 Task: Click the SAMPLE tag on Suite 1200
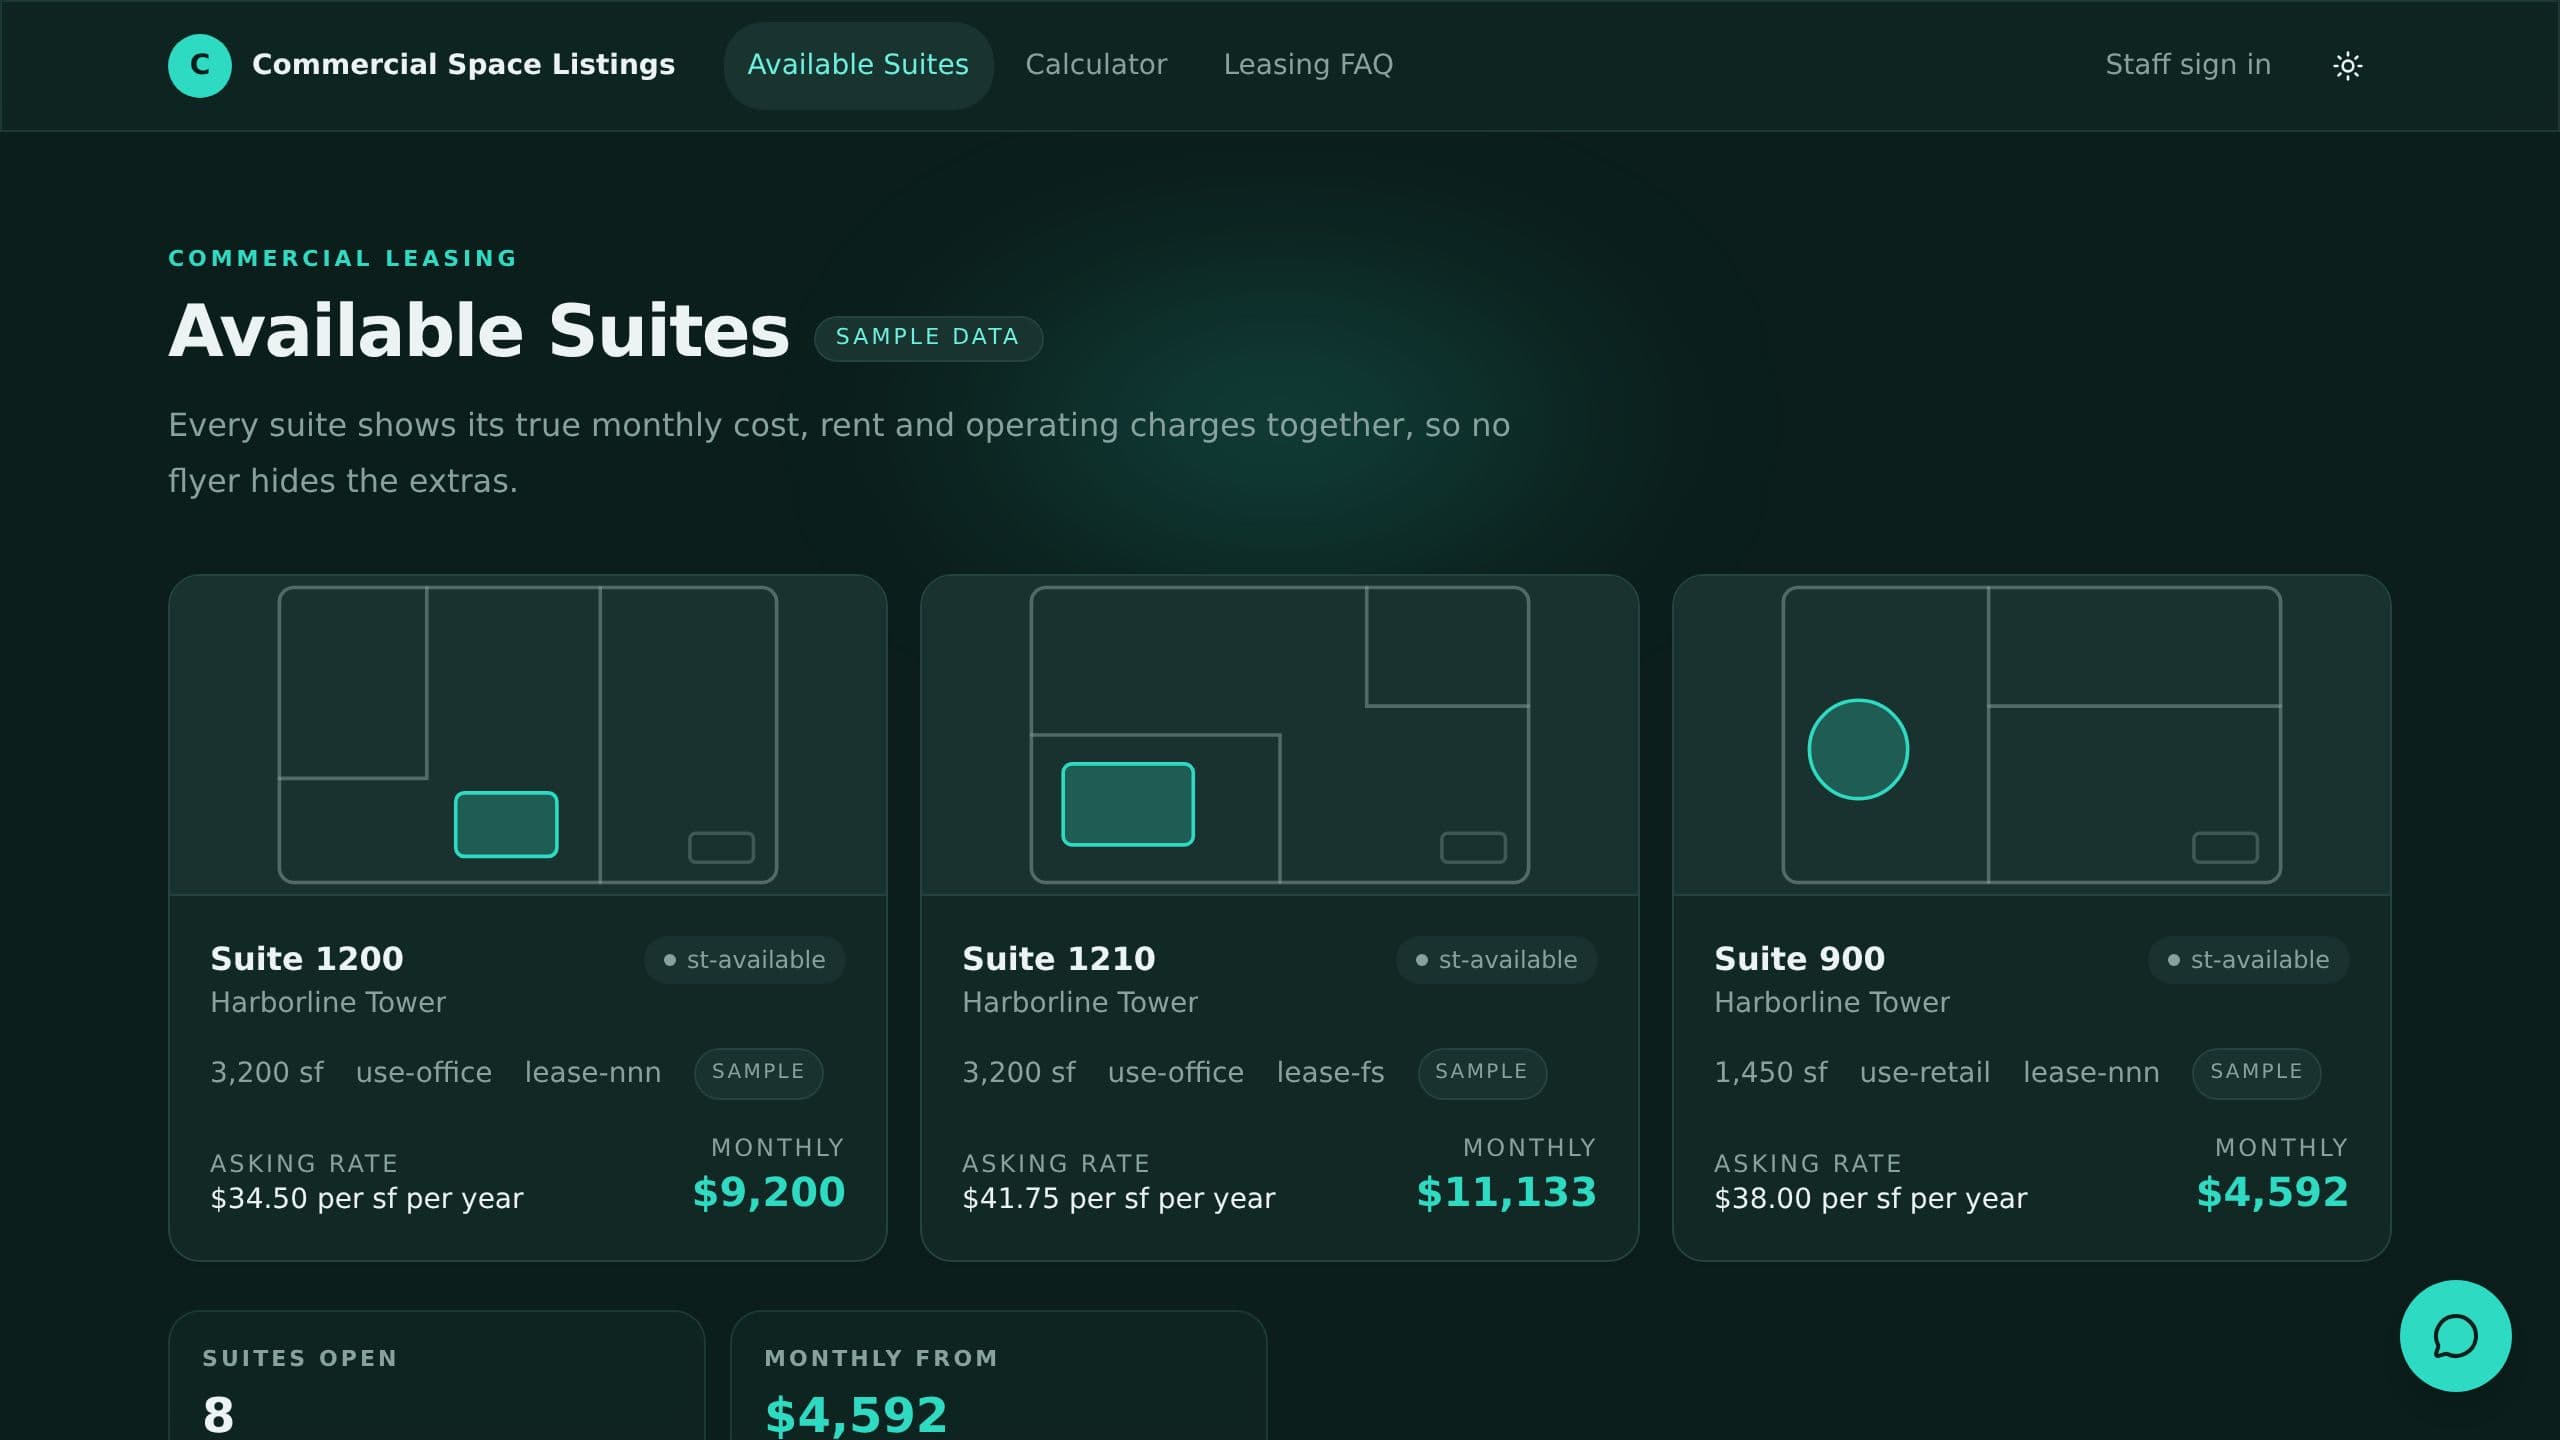click(759, 1072)
